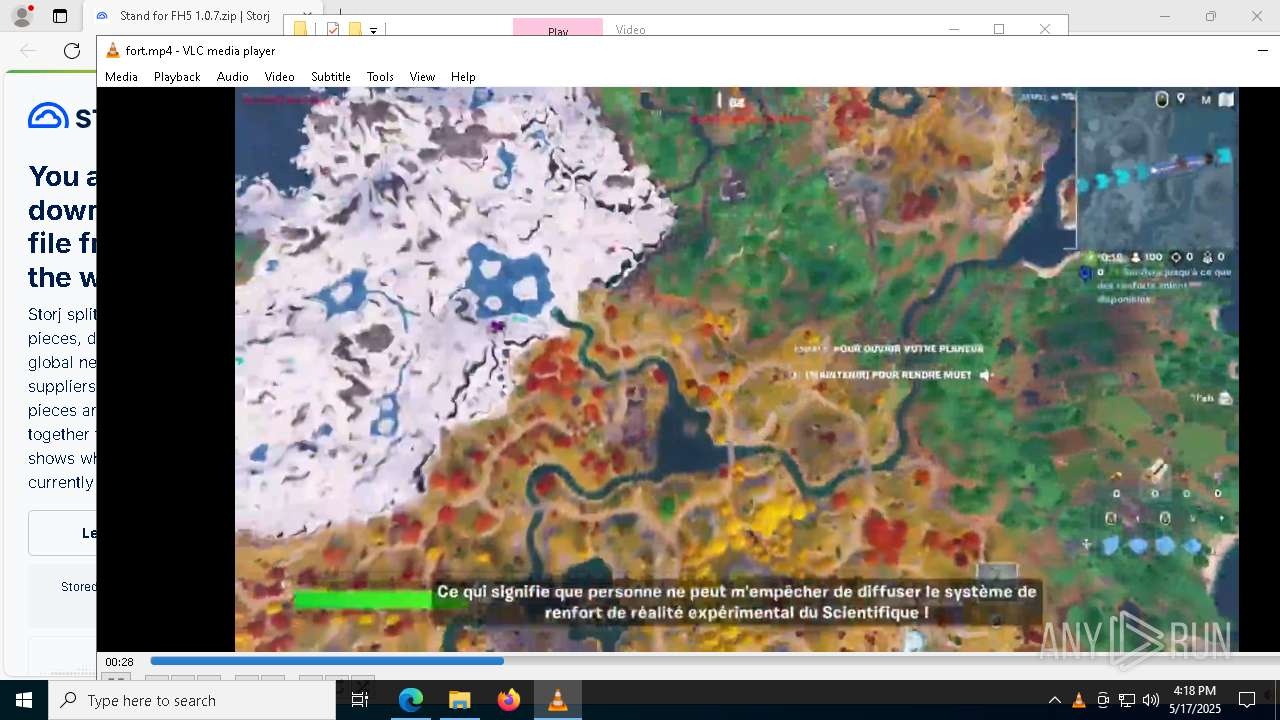Click the VLC cone icon in title bar

[112, 51]
